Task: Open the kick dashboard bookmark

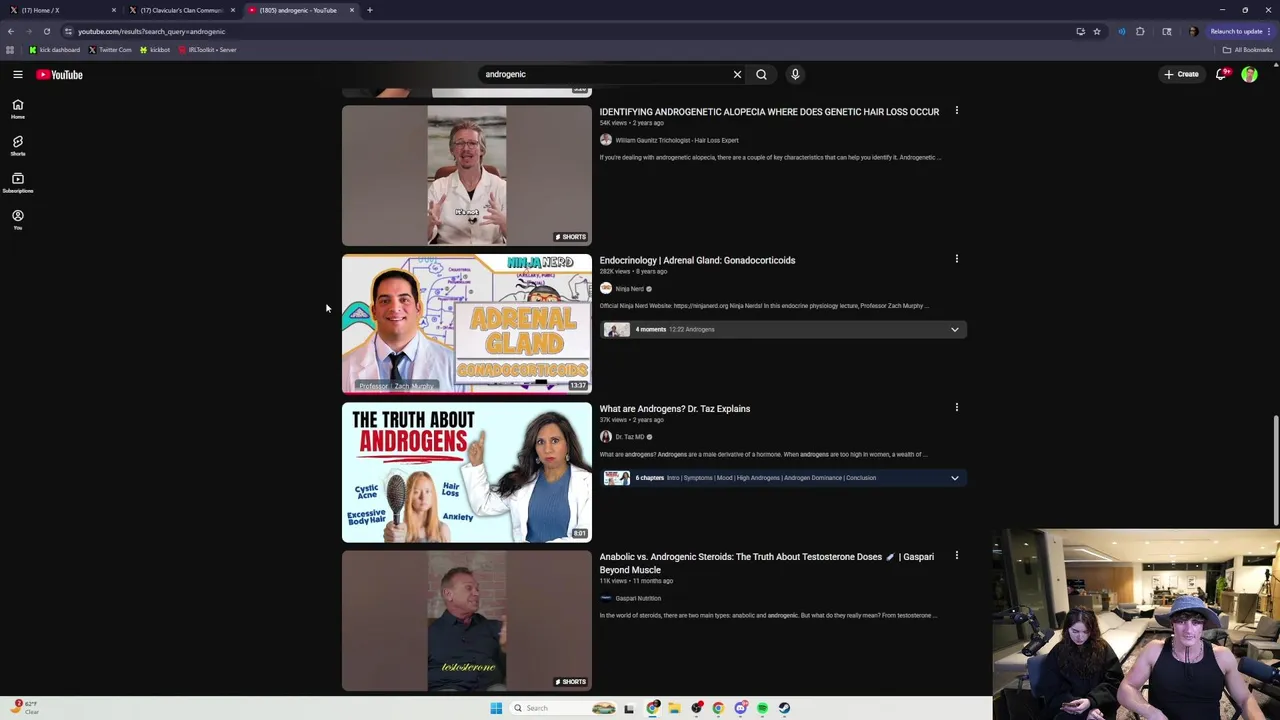Action: pos(54,50)
